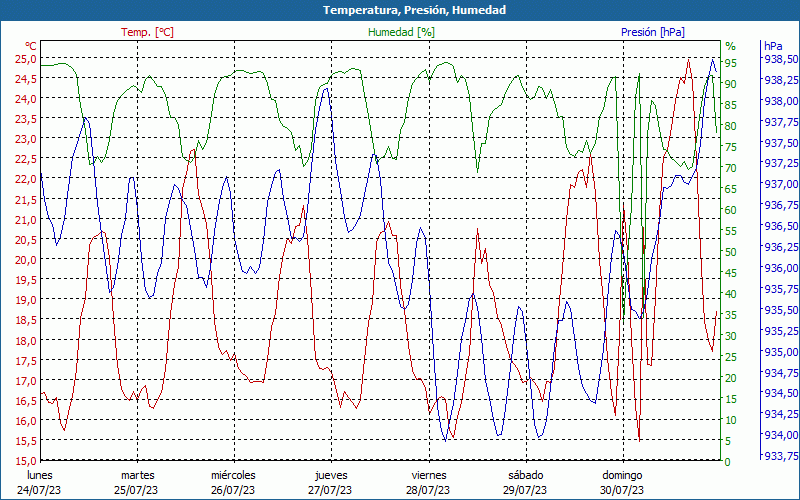The height and width of the screenshot is (500, 800).
Task: Click the temperature axis value '16,0'
Action: coord(26,421)
